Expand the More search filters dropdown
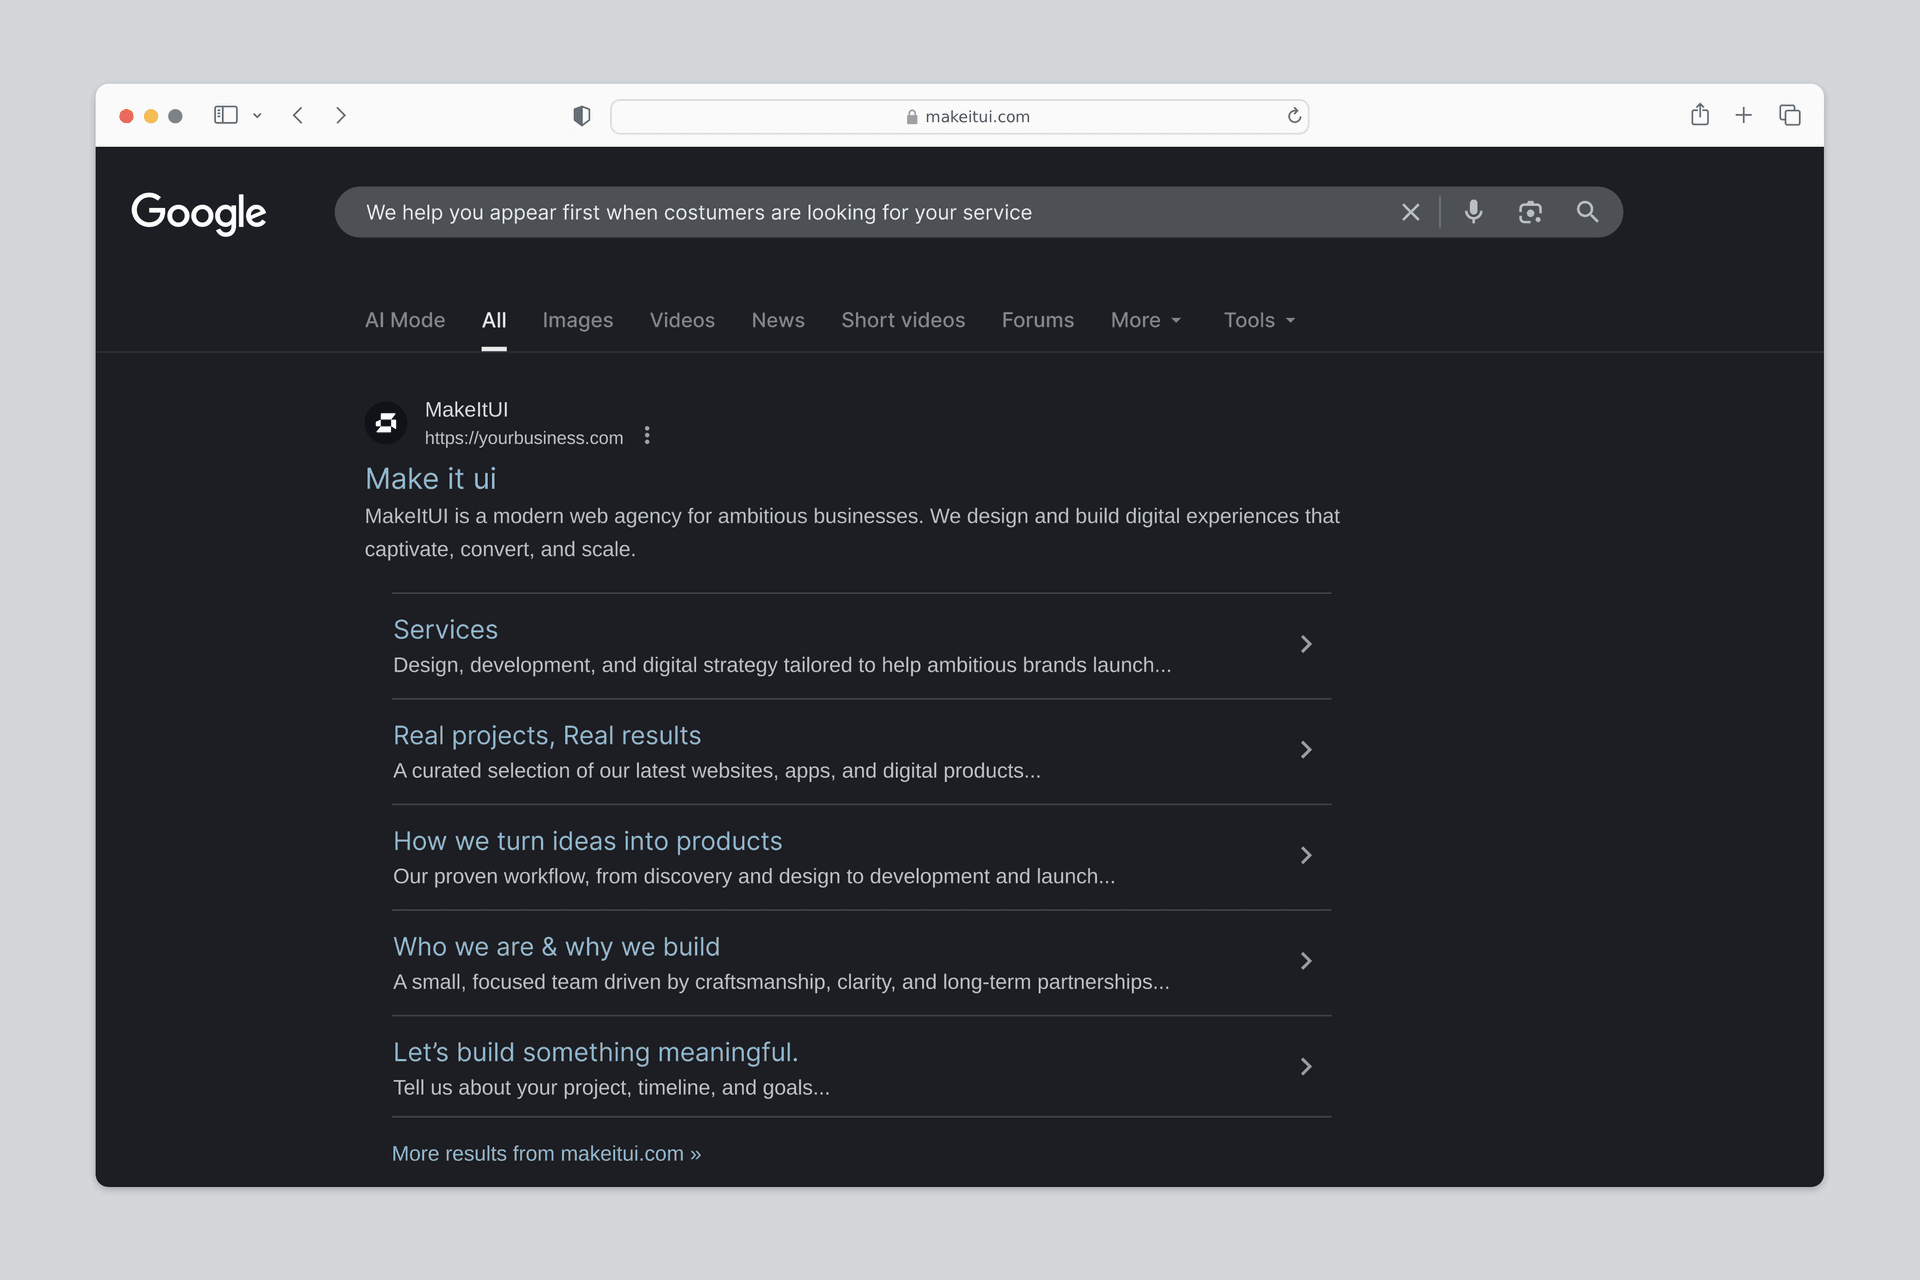1920x1280 pixels. click(x=1146, y=320)
